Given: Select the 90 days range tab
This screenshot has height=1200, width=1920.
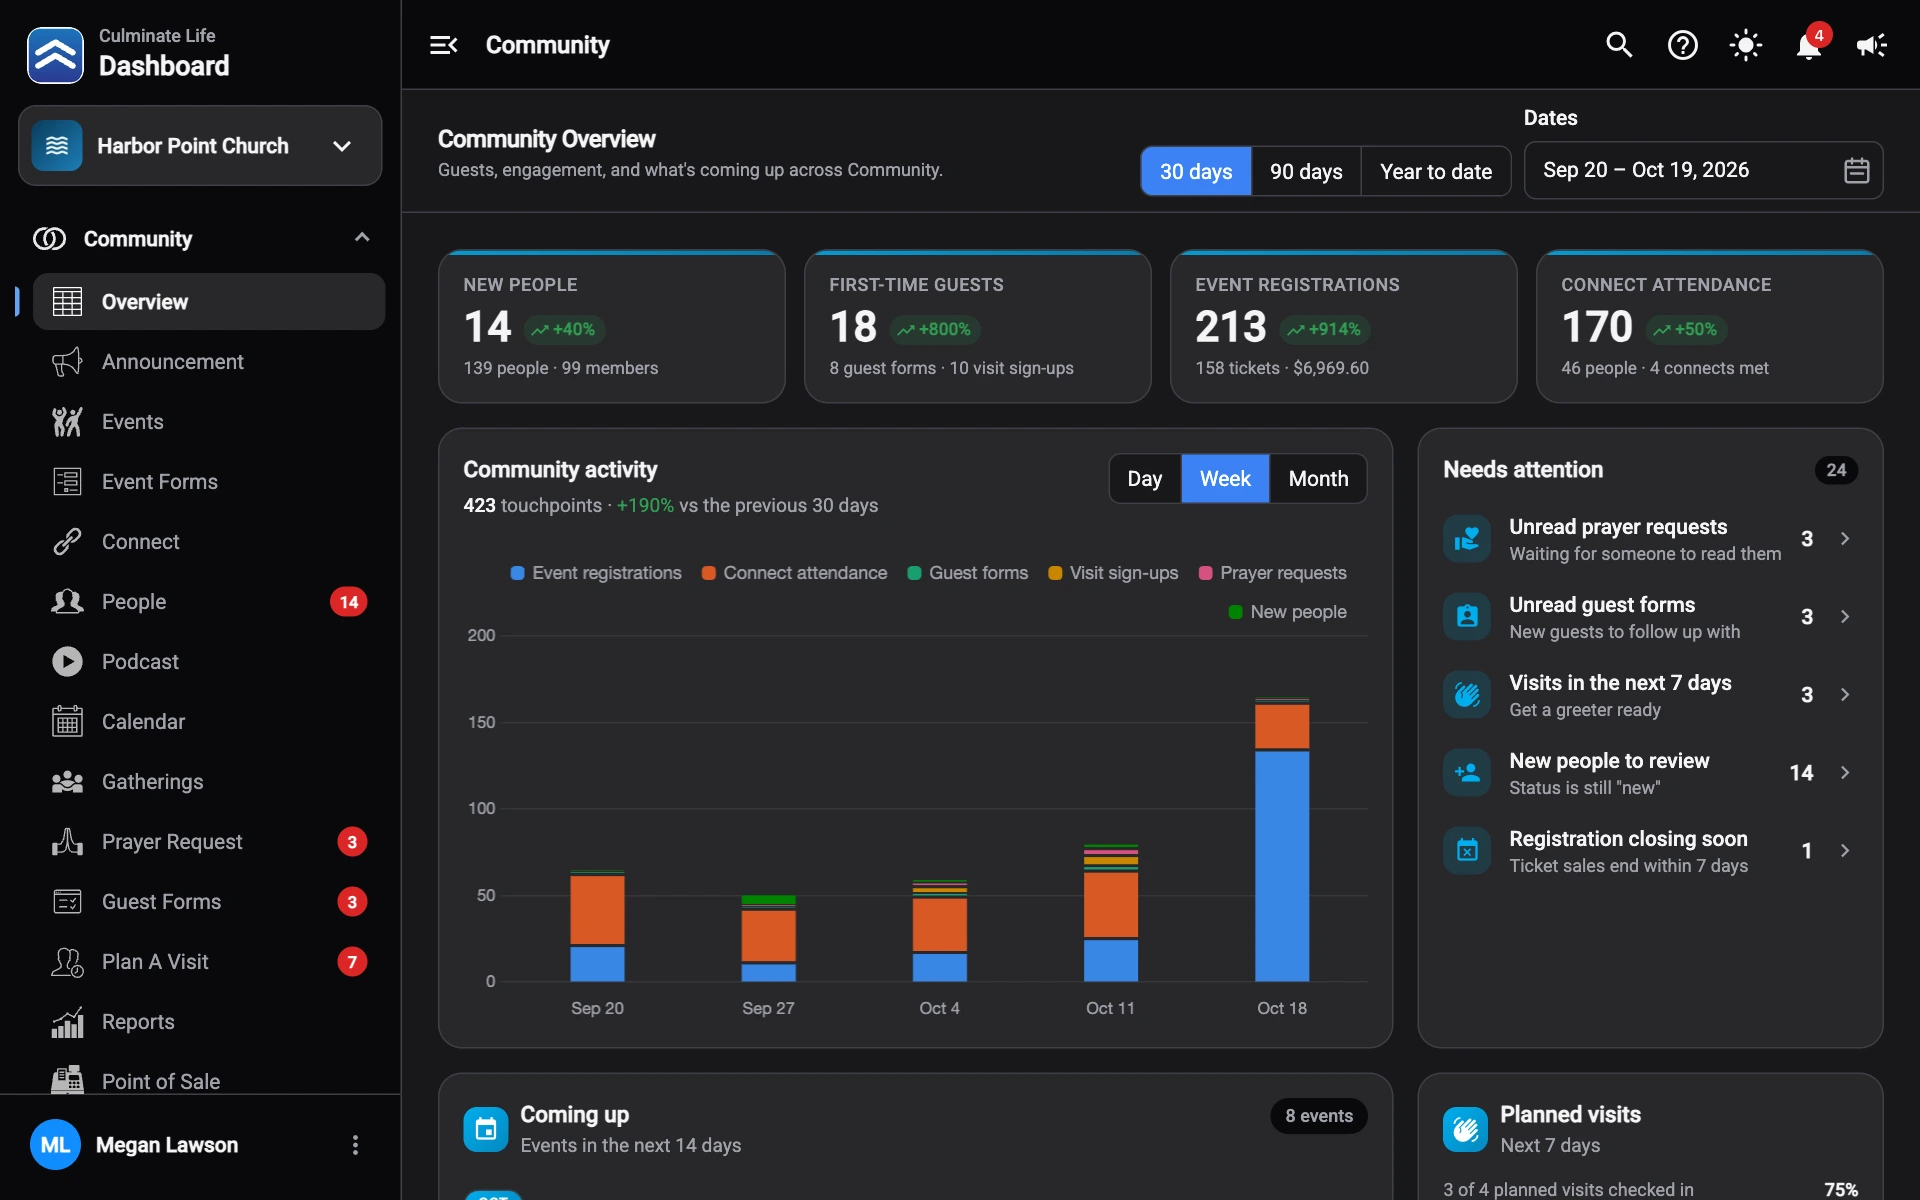Looking at the screenshot, I should tap(1306, 171).
